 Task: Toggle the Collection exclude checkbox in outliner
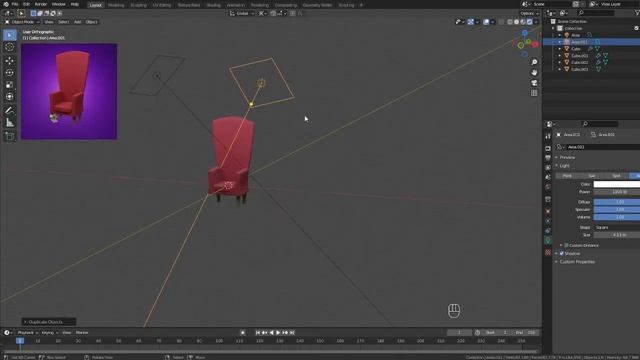click(636, 28)
